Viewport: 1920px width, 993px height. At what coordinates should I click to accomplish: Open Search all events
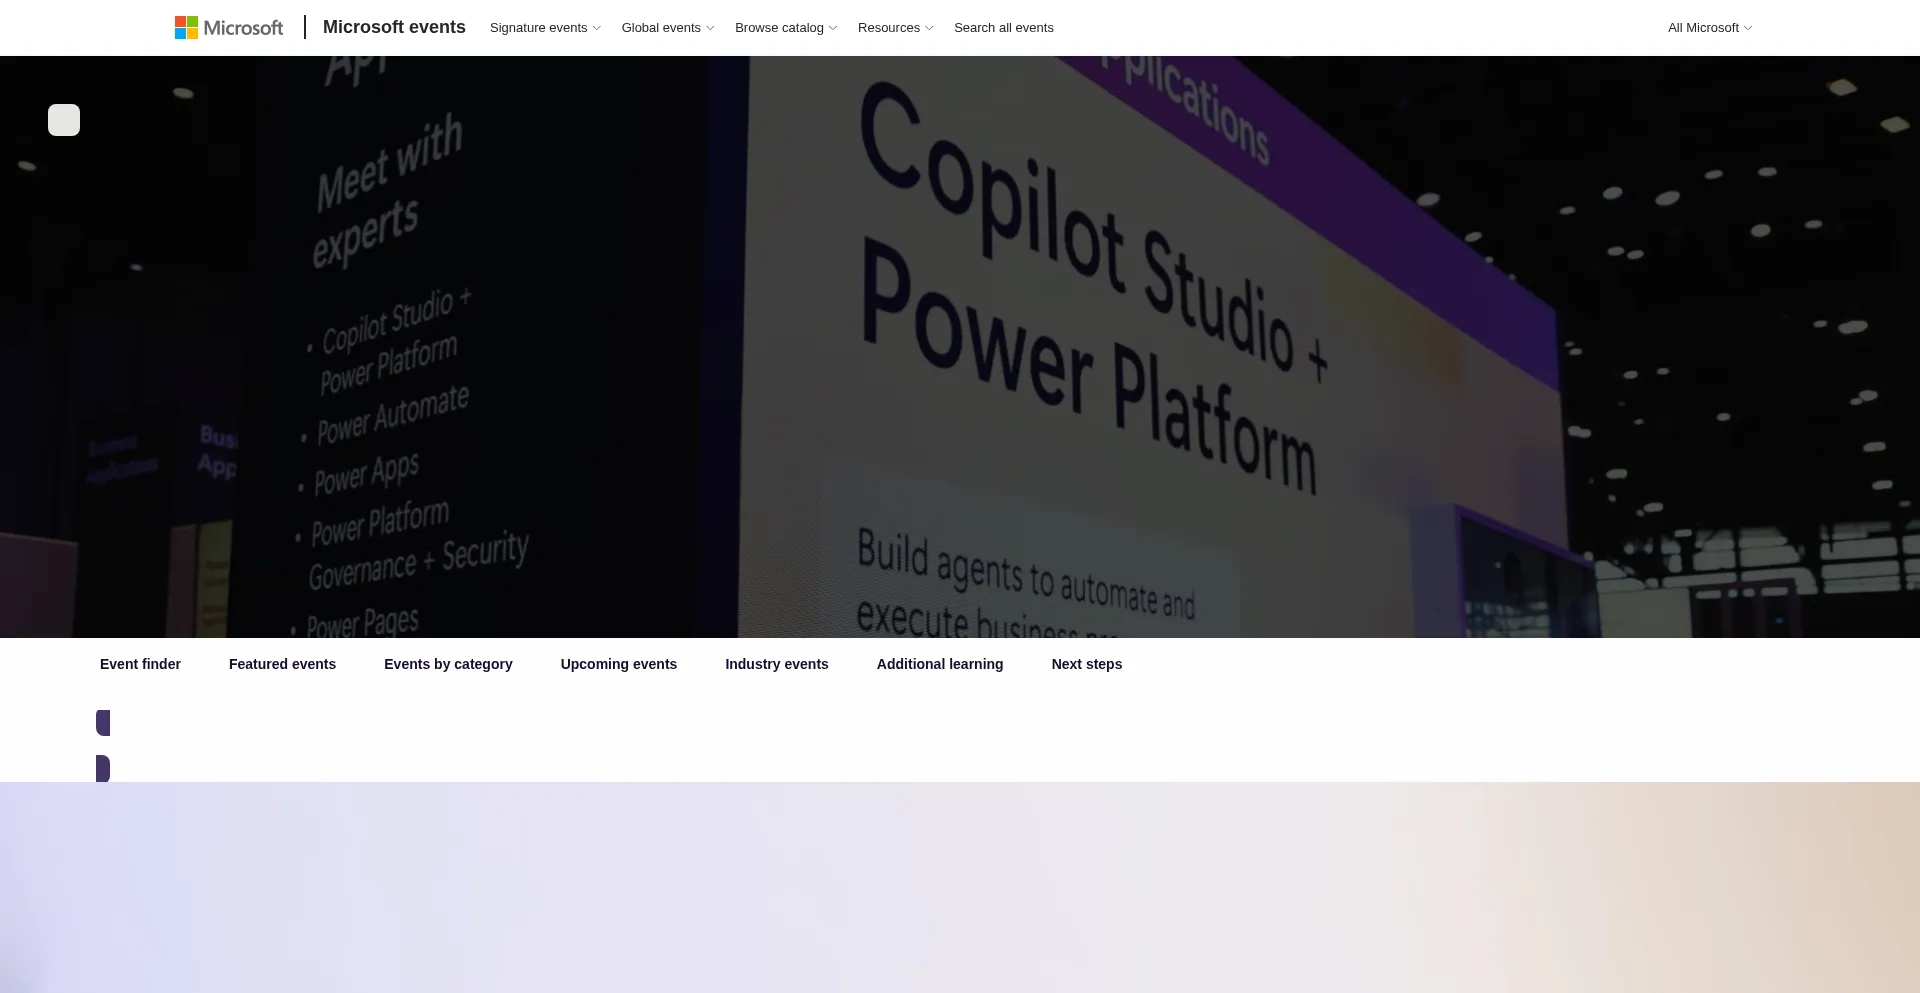click(1004, 28)
